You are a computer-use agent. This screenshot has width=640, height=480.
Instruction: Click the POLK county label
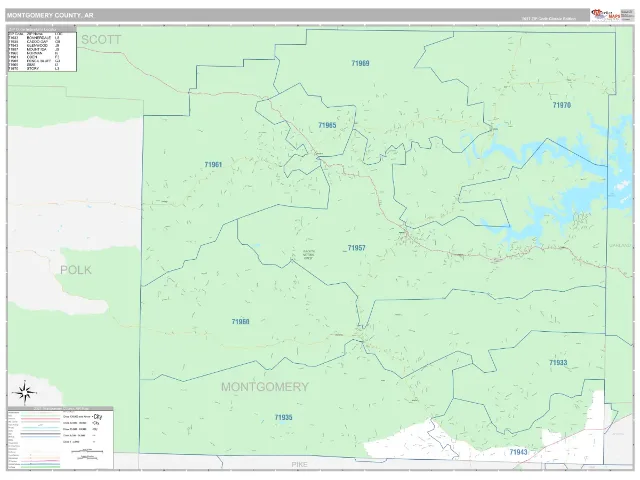(x=76, y=270)
